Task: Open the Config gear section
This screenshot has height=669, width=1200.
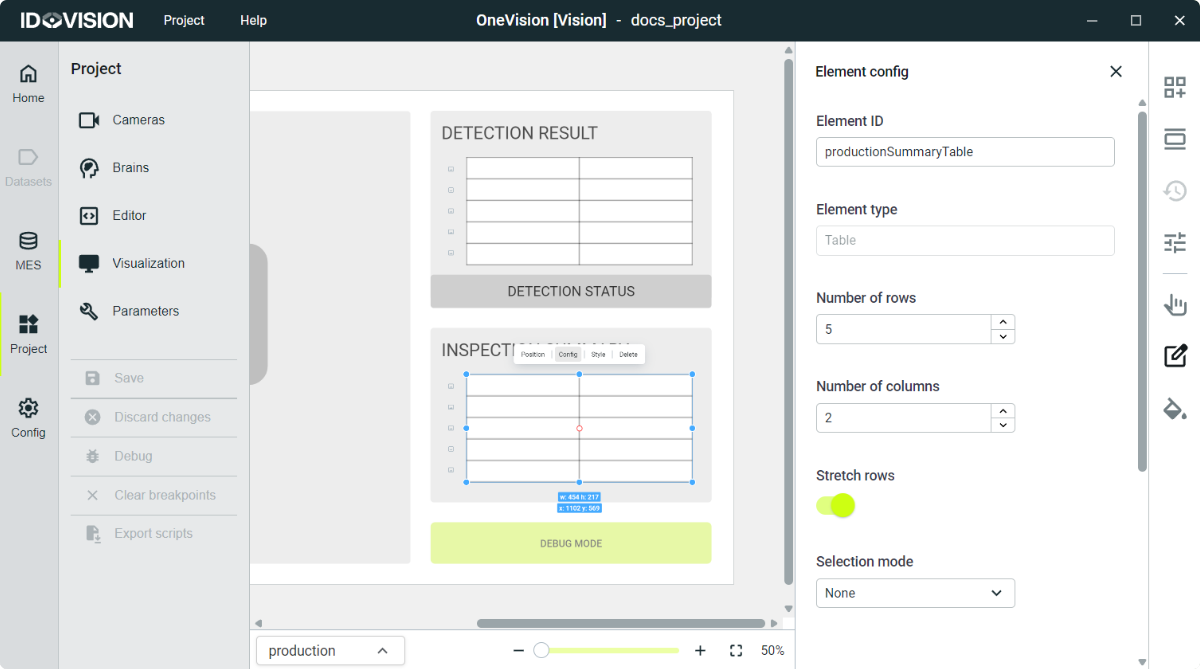Action: (x=28, y=418)
